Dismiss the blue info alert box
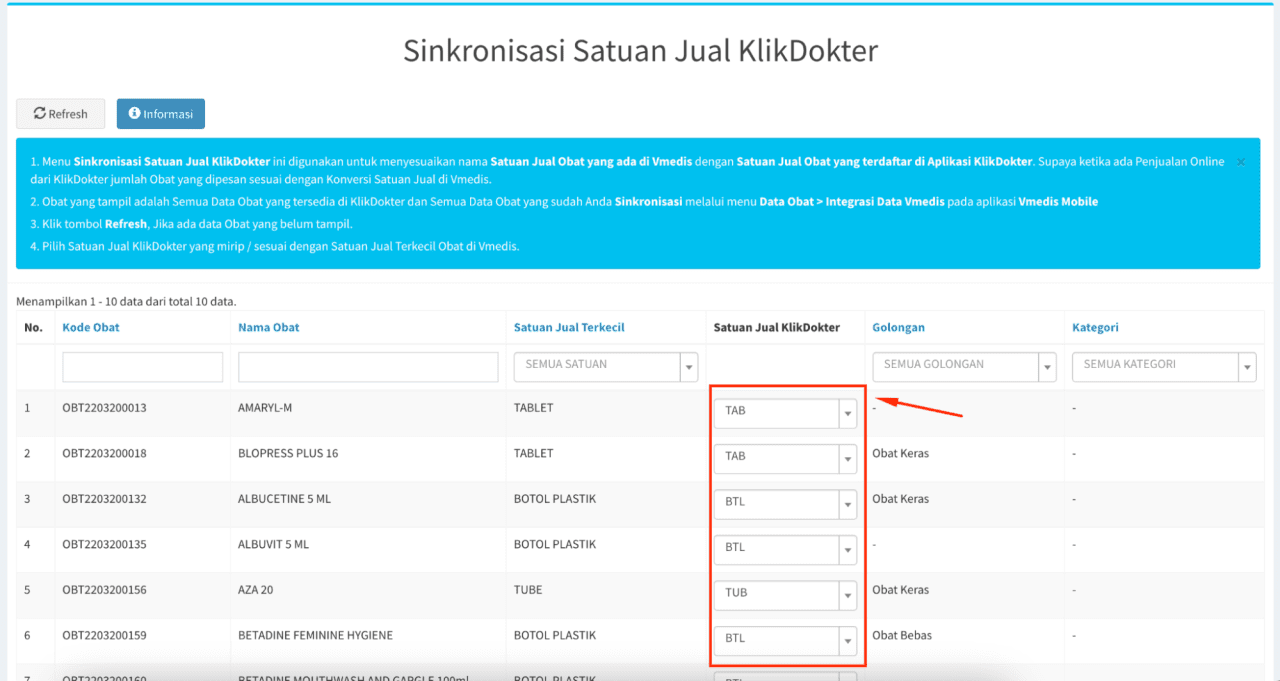The image size is (1280, 681). [1241, 161]
